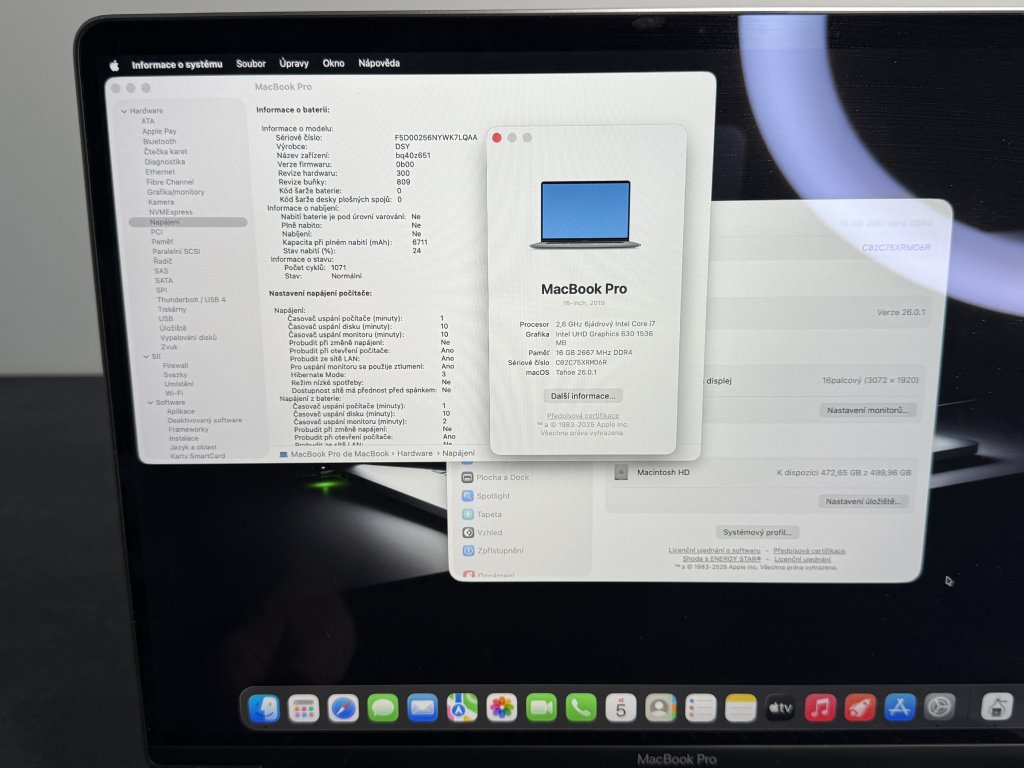Select Wi-Fi under Síť
Image resolution: width=1024 pixels, height=768 pixels.
tap(174, 393)
